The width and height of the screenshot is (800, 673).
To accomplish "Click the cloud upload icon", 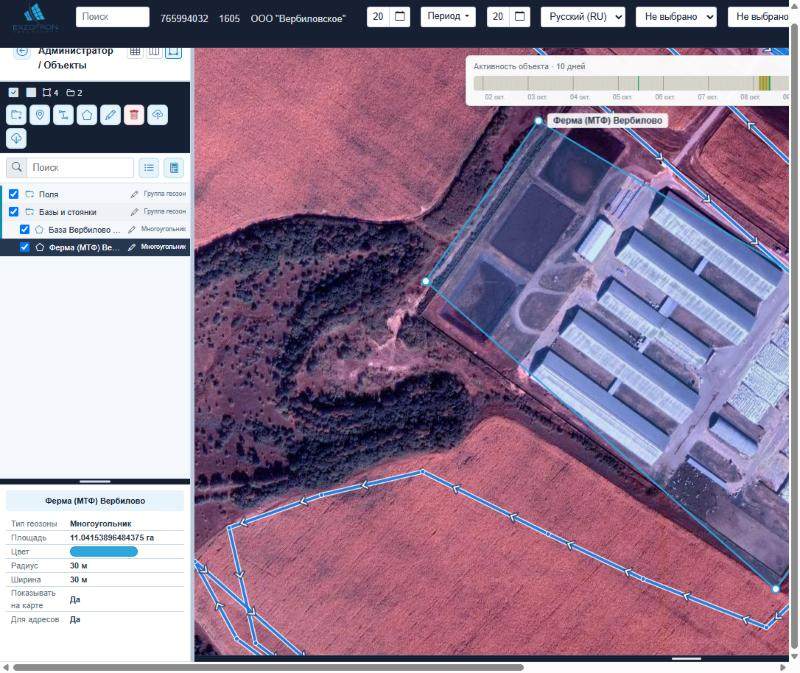I will pyautogui.click(x=157, y=115).
